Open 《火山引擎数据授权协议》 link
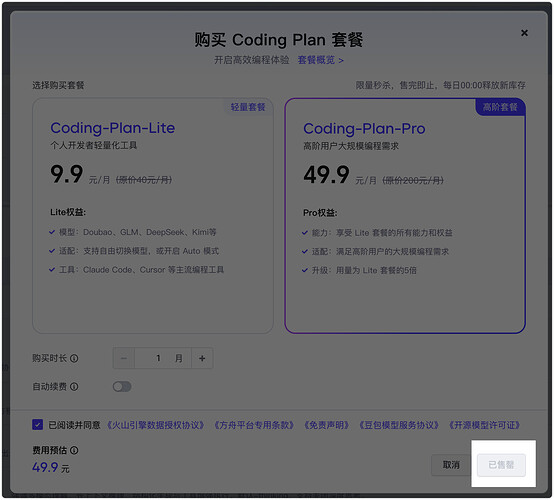Image resolution: width=554 pixels, height=500 pixels. tap(155, 425)
